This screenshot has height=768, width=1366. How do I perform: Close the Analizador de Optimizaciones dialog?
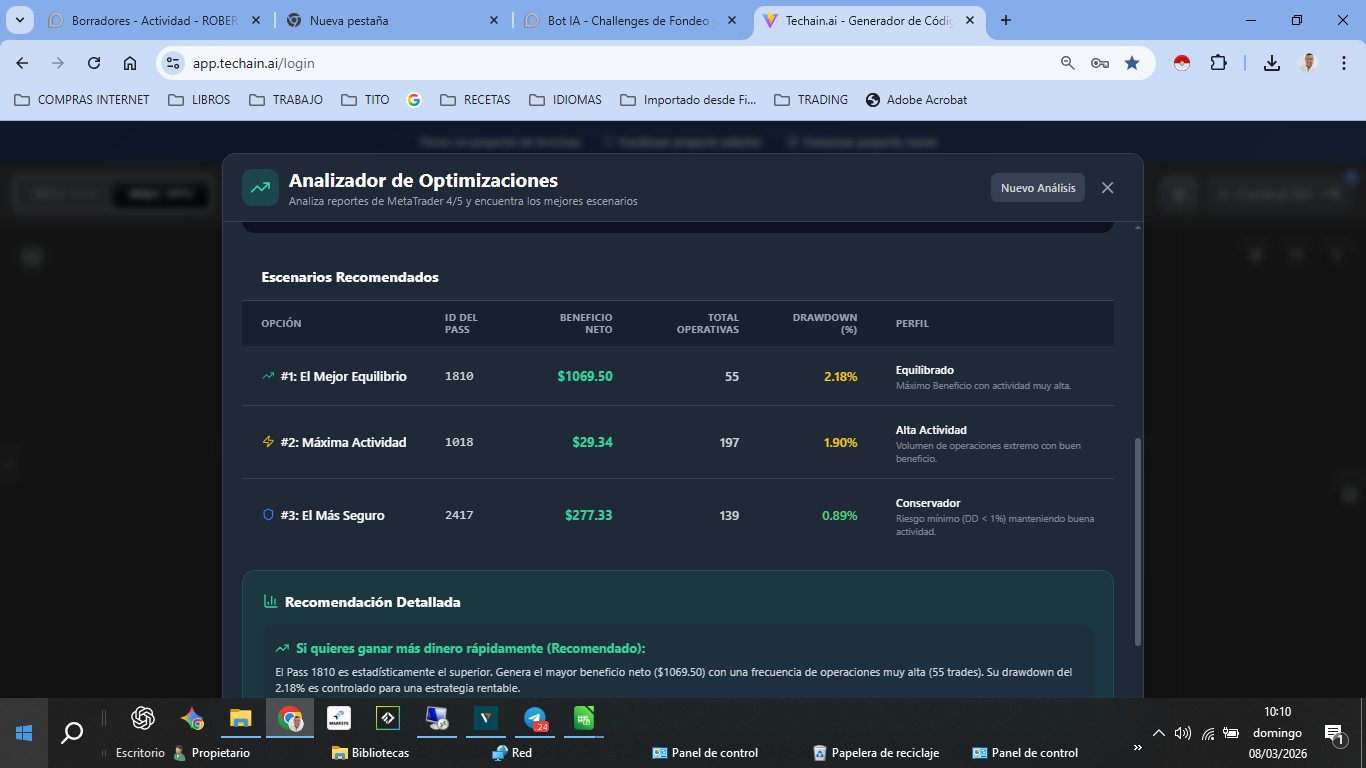(1107, 188)
